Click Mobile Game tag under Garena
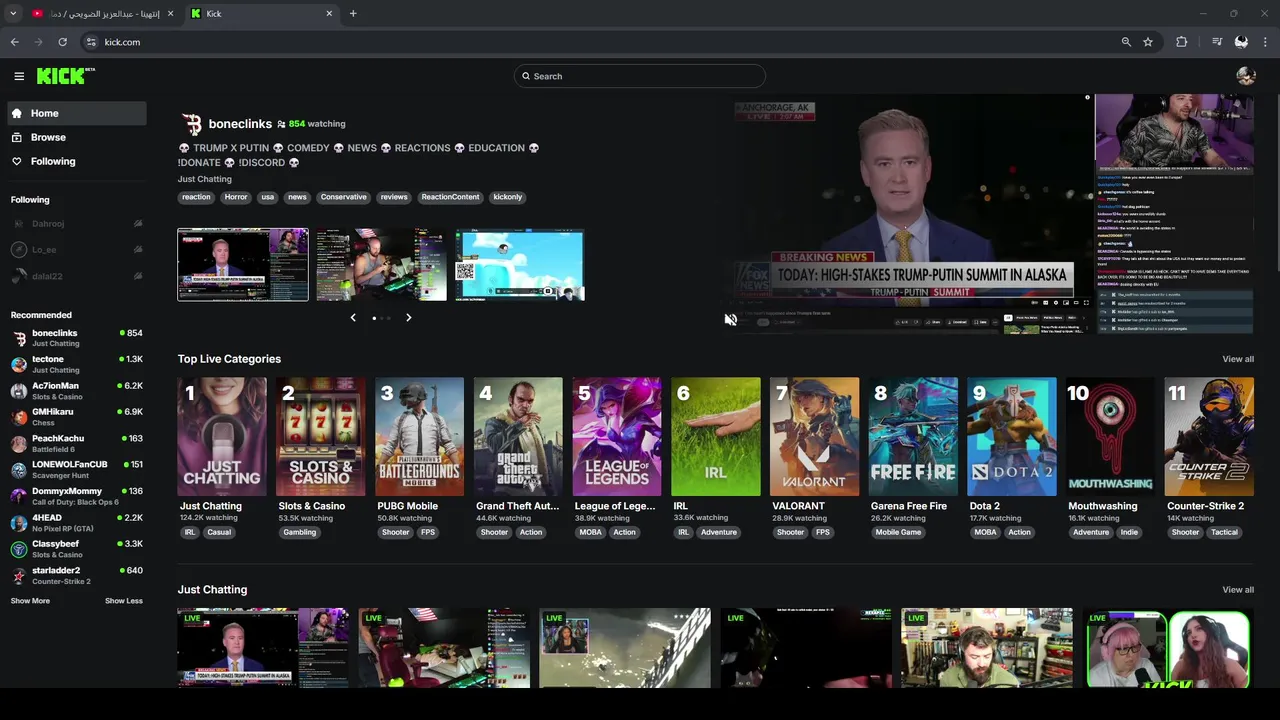The image size is (1280, 720). [898, 532]
